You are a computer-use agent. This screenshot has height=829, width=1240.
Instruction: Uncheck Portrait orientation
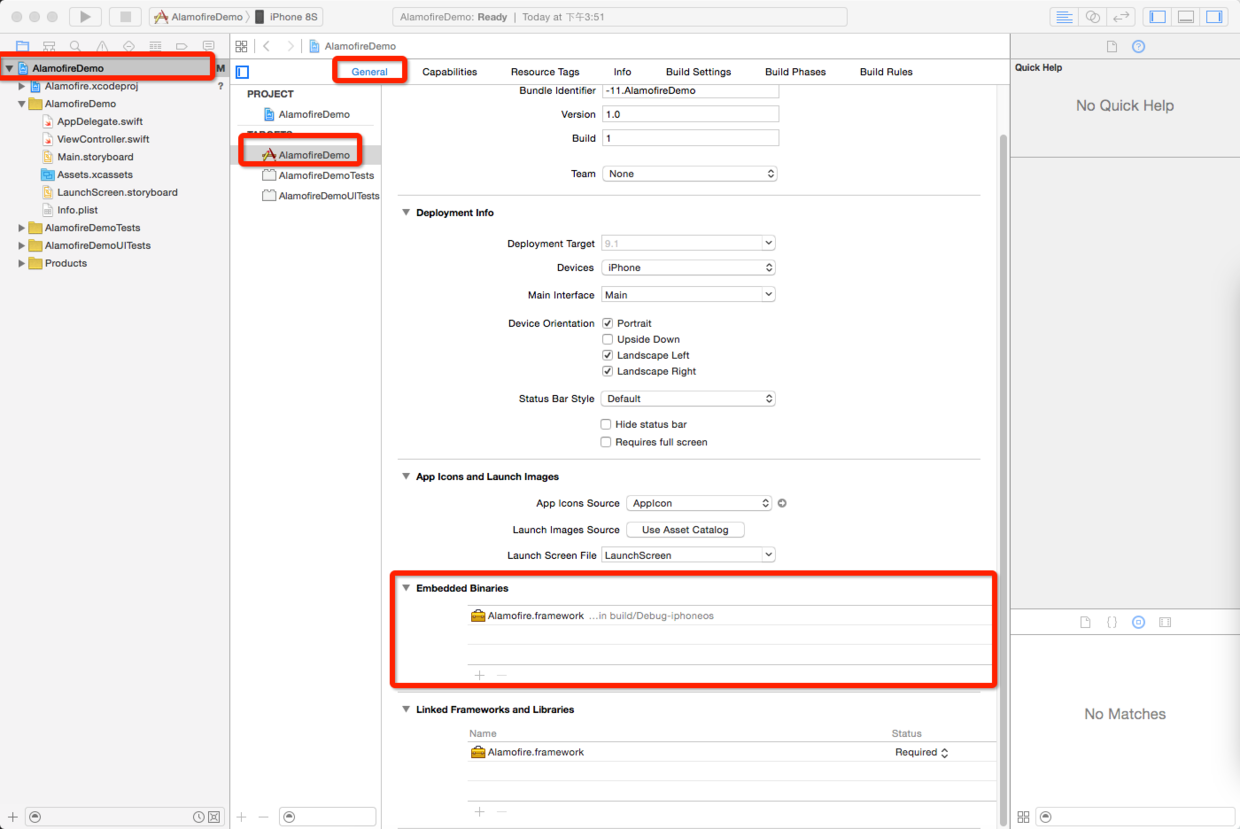607,323
